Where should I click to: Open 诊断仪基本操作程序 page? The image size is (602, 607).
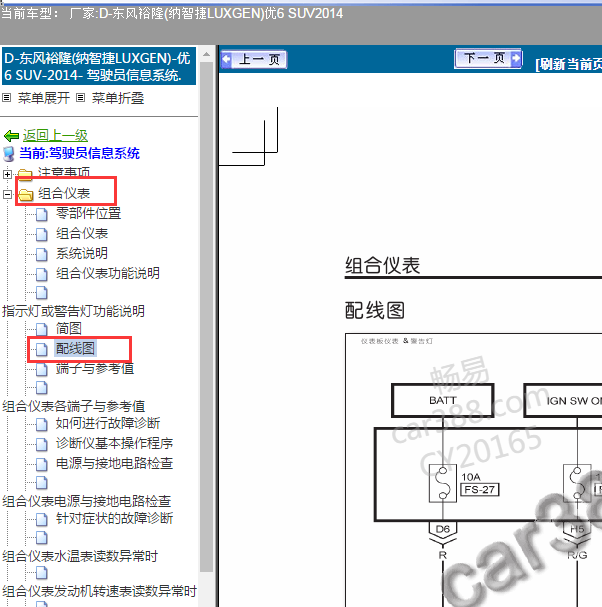tap(114, 443)
